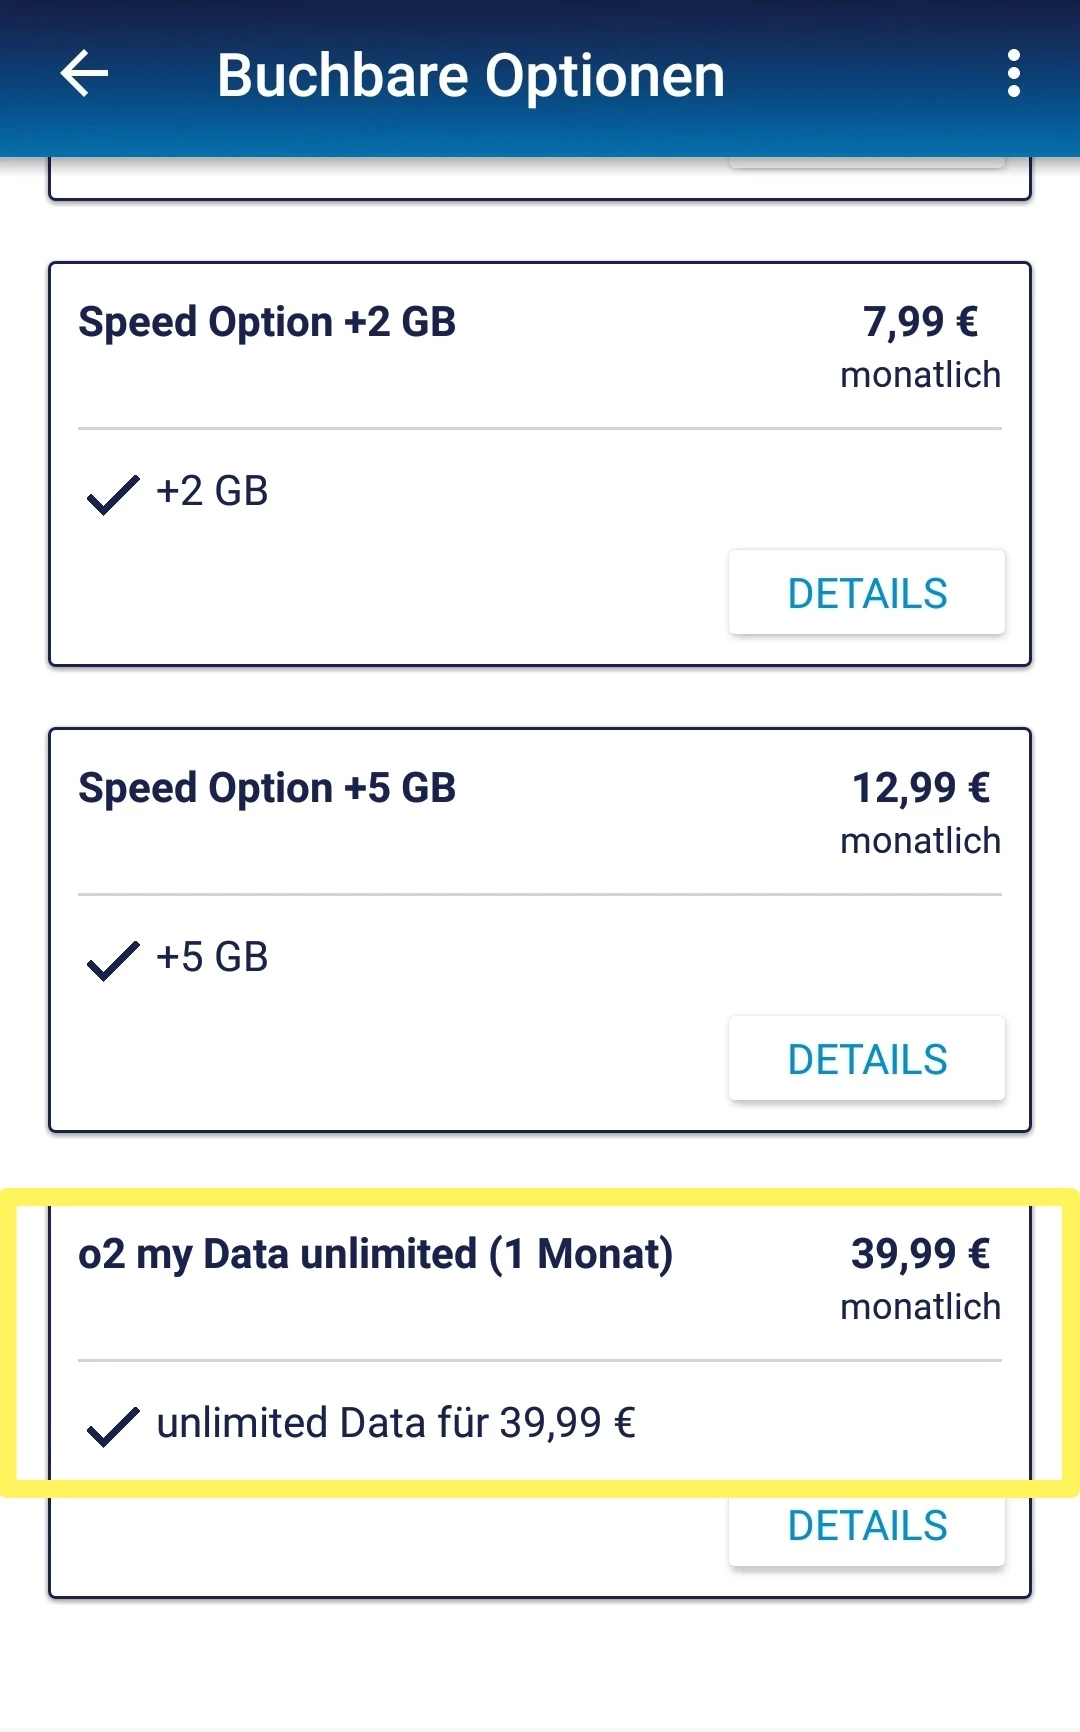The height and width of the screenshot is (1732, 1080).
Task: Click the checkmark beside unlimited Data
Action: pyautogui.click(x=112, y=1426)
